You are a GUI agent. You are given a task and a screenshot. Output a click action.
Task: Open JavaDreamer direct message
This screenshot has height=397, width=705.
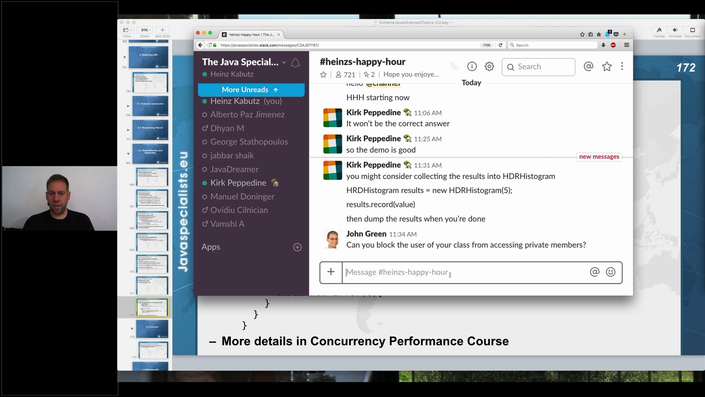tap(234, 169)
